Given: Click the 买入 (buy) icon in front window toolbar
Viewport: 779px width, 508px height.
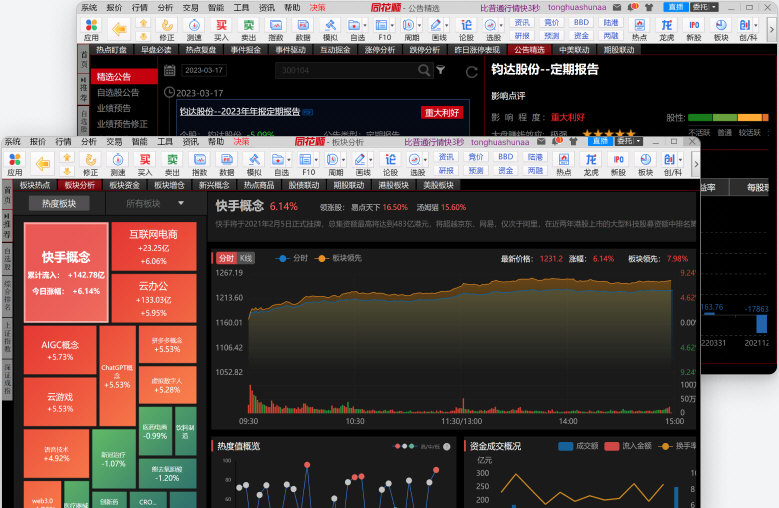Looking at the screenshot, I should (145, 162).
